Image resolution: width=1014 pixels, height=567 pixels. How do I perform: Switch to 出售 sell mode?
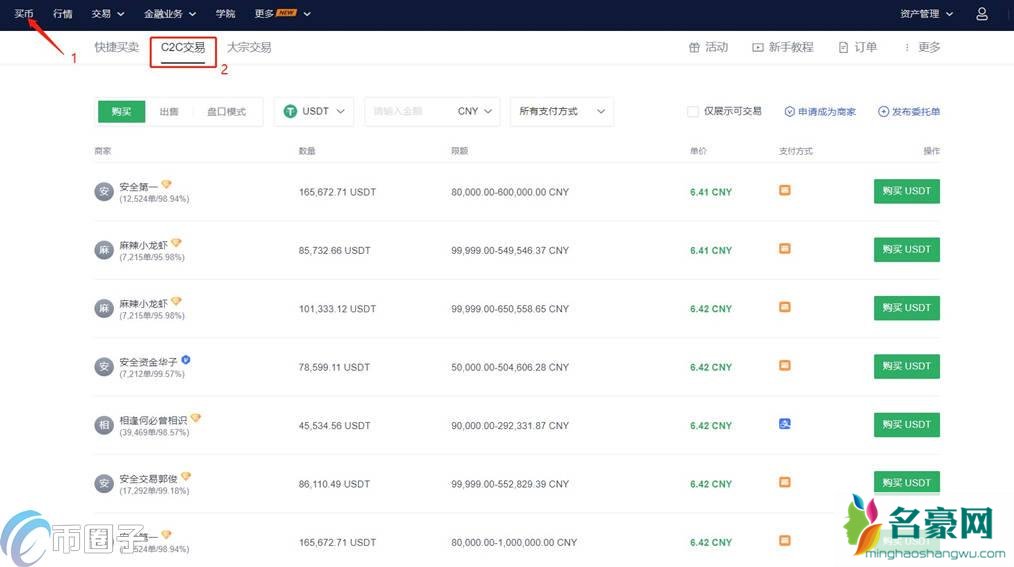pos(169,112)
